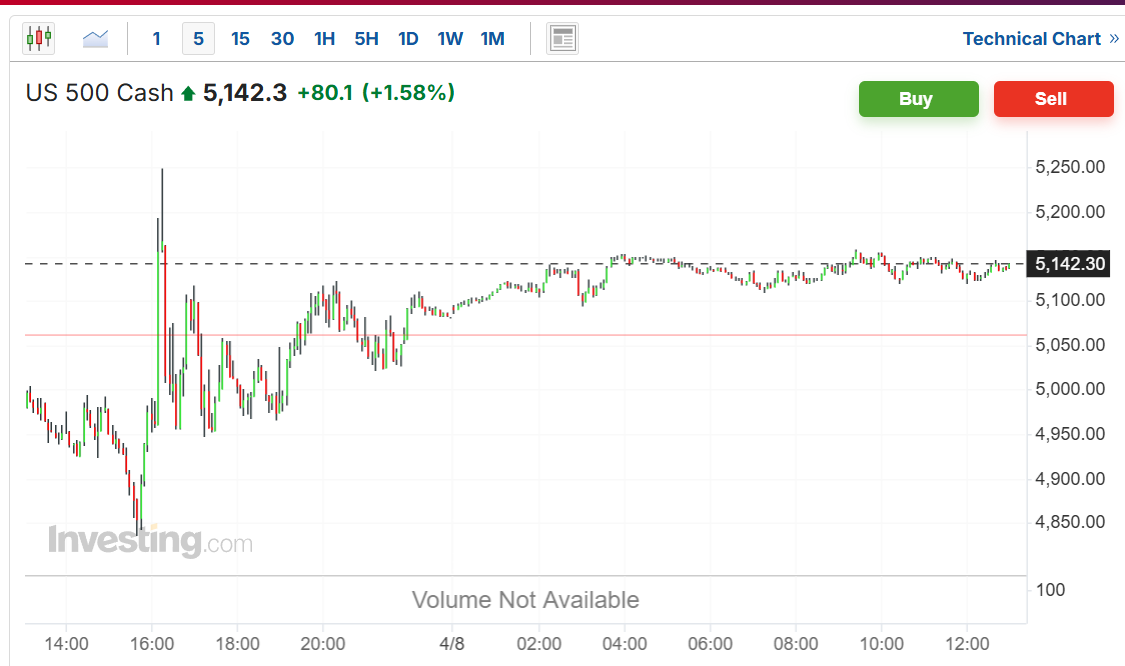Image resolution: width=1125 pixels, height=666 pixels.
Task: Click the red Sell button
Action: click(x=1054, y=99)
